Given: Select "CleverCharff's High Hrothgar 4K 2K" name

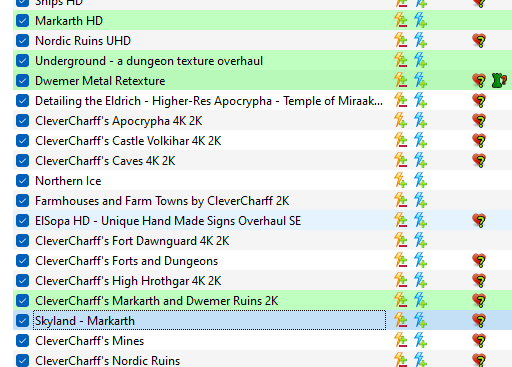Looking at the screenshot, I should pos(128,281).
